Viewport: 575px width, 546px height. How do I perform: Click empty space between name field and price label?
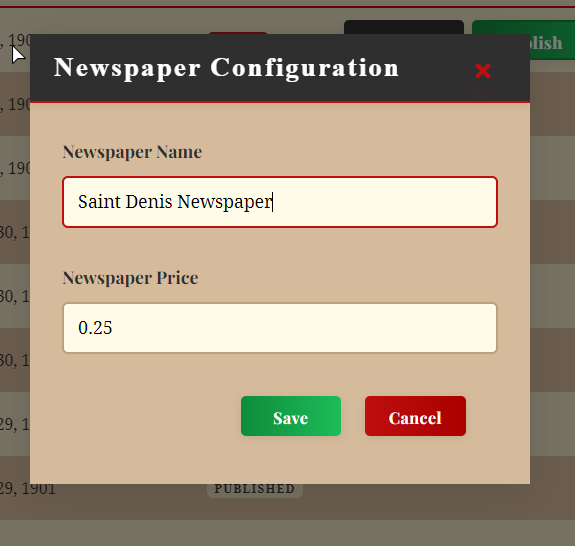click(280, 248)
